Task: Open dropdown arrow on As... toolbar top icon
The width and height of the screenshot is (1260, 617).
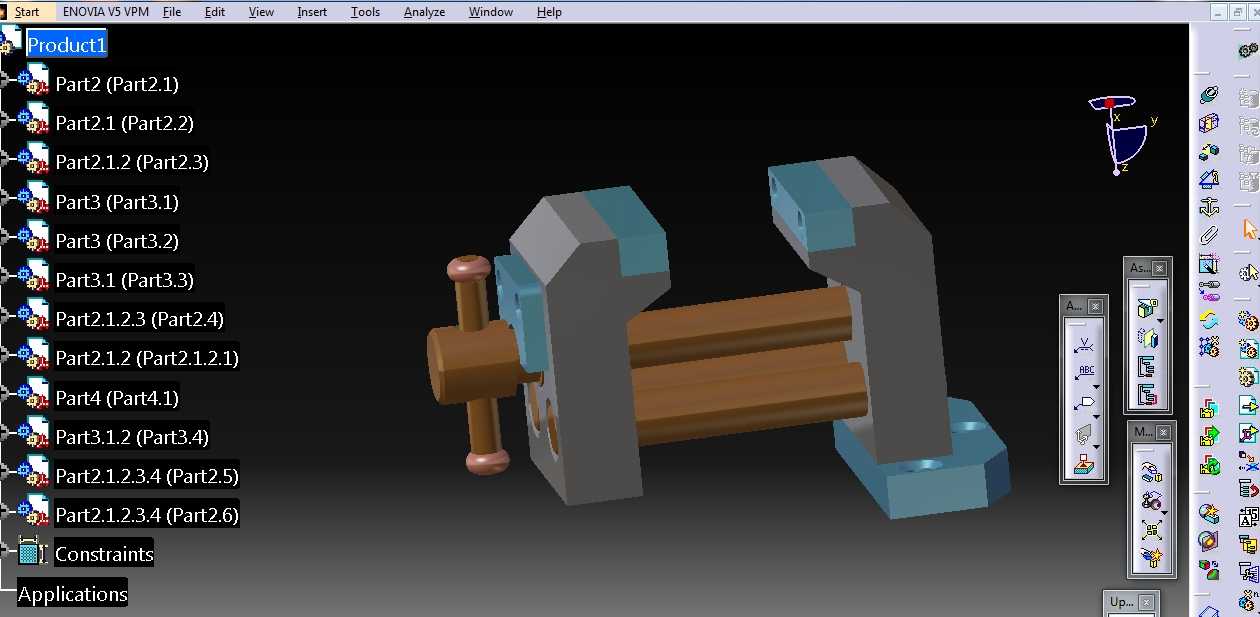Action: (x=1160, y=320)
